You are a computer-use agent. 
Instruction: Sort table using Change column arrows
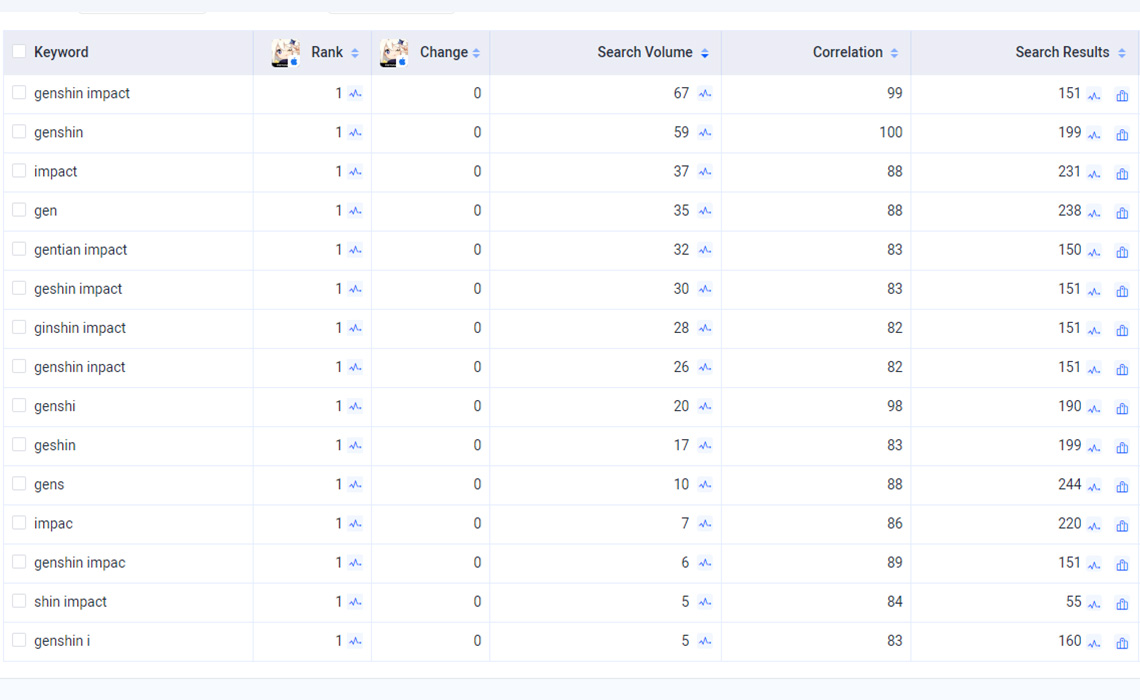tap(476, 53)
